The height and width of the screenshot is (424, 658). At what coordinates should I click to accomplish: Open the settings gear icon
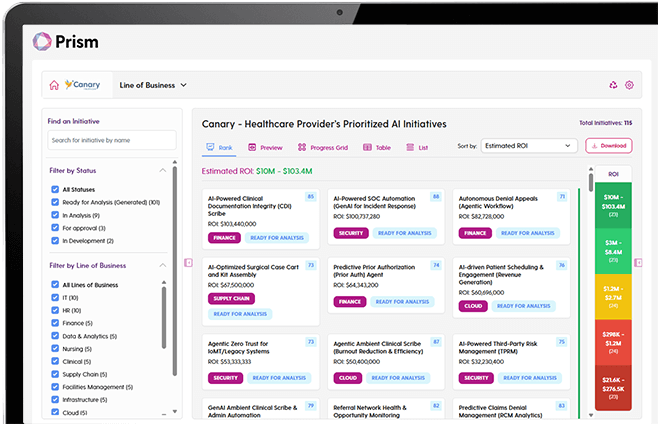pos(629,85)
